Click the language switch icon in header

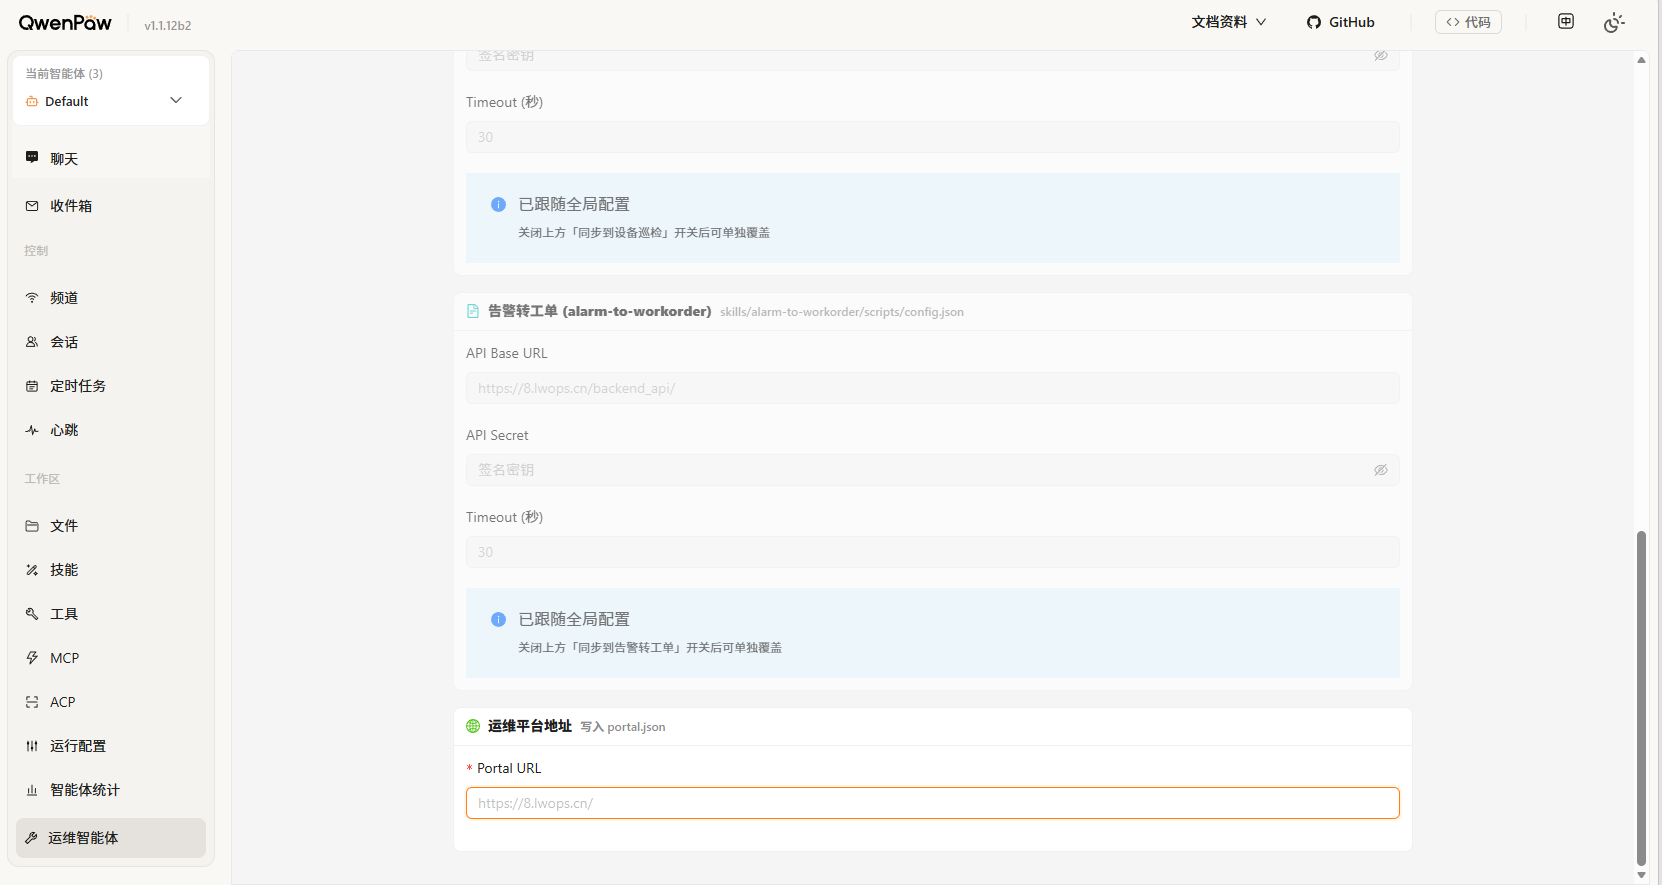1566,21
